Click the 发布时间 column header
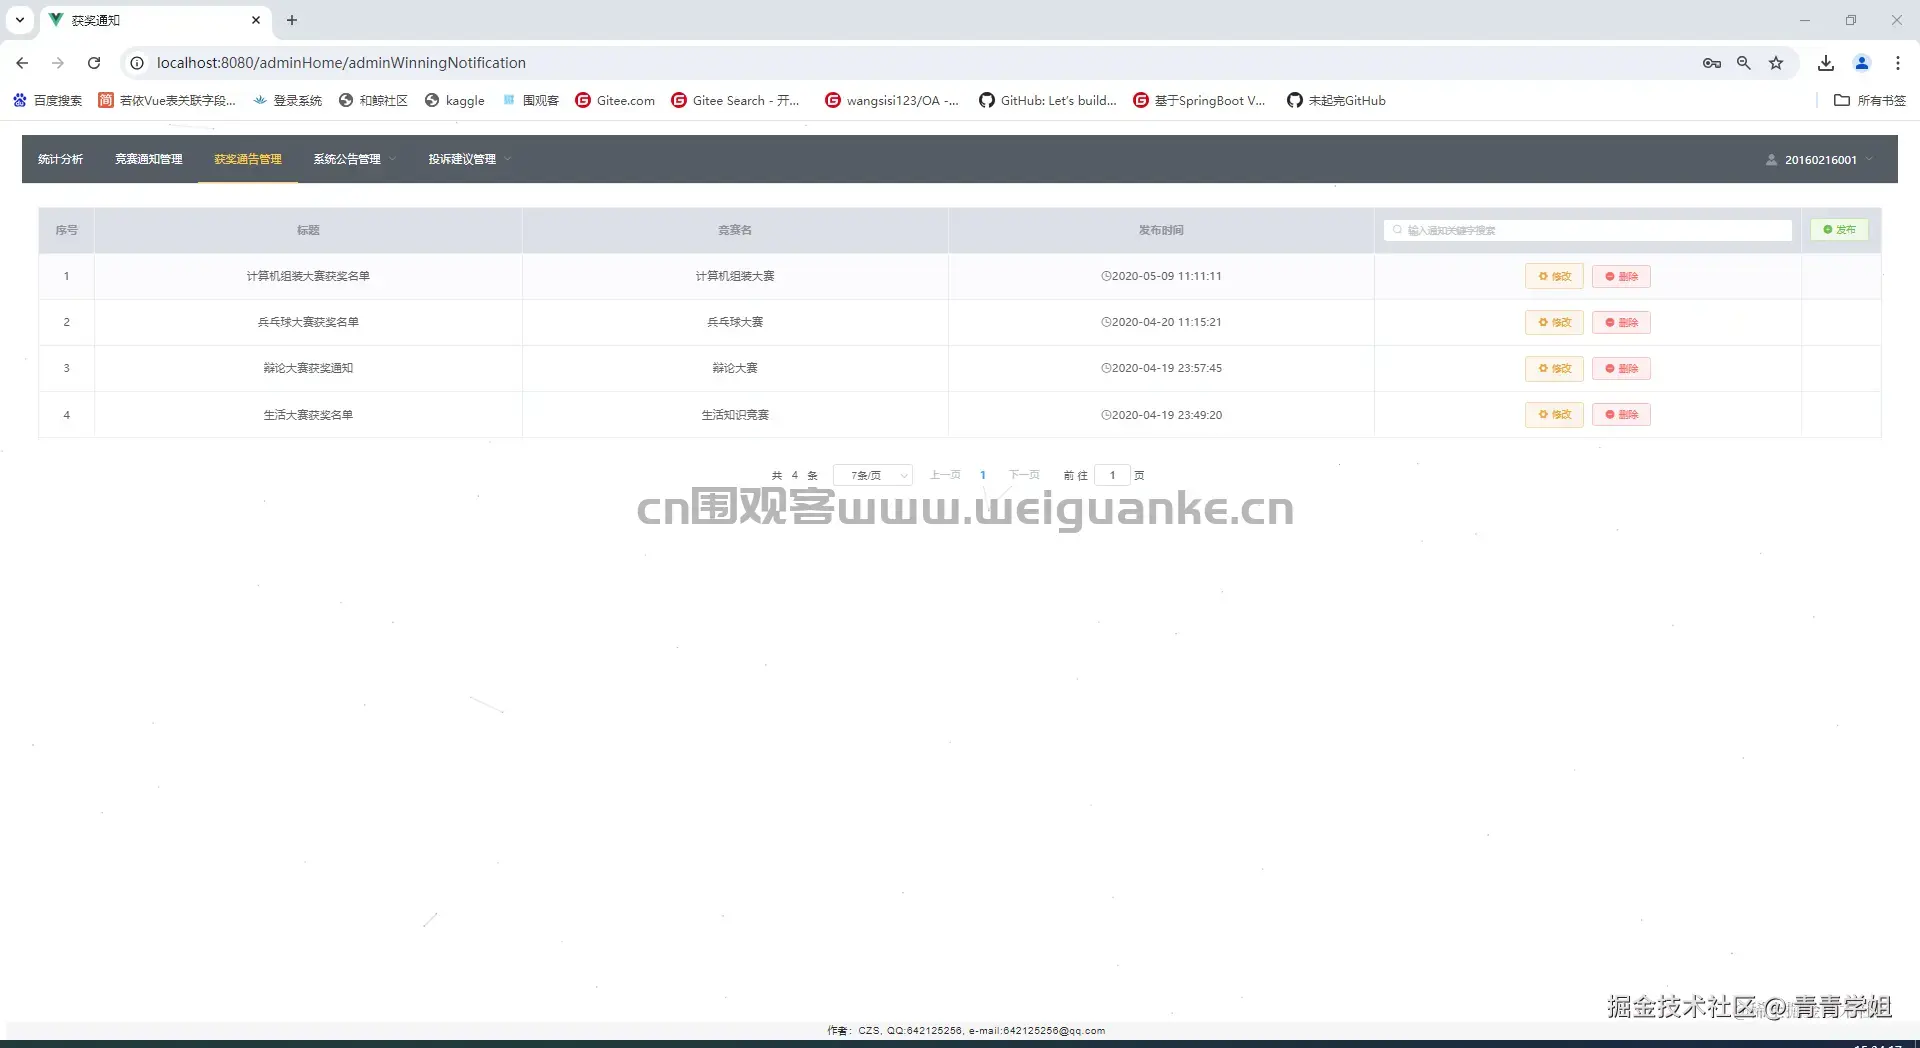 [1161, 230]
